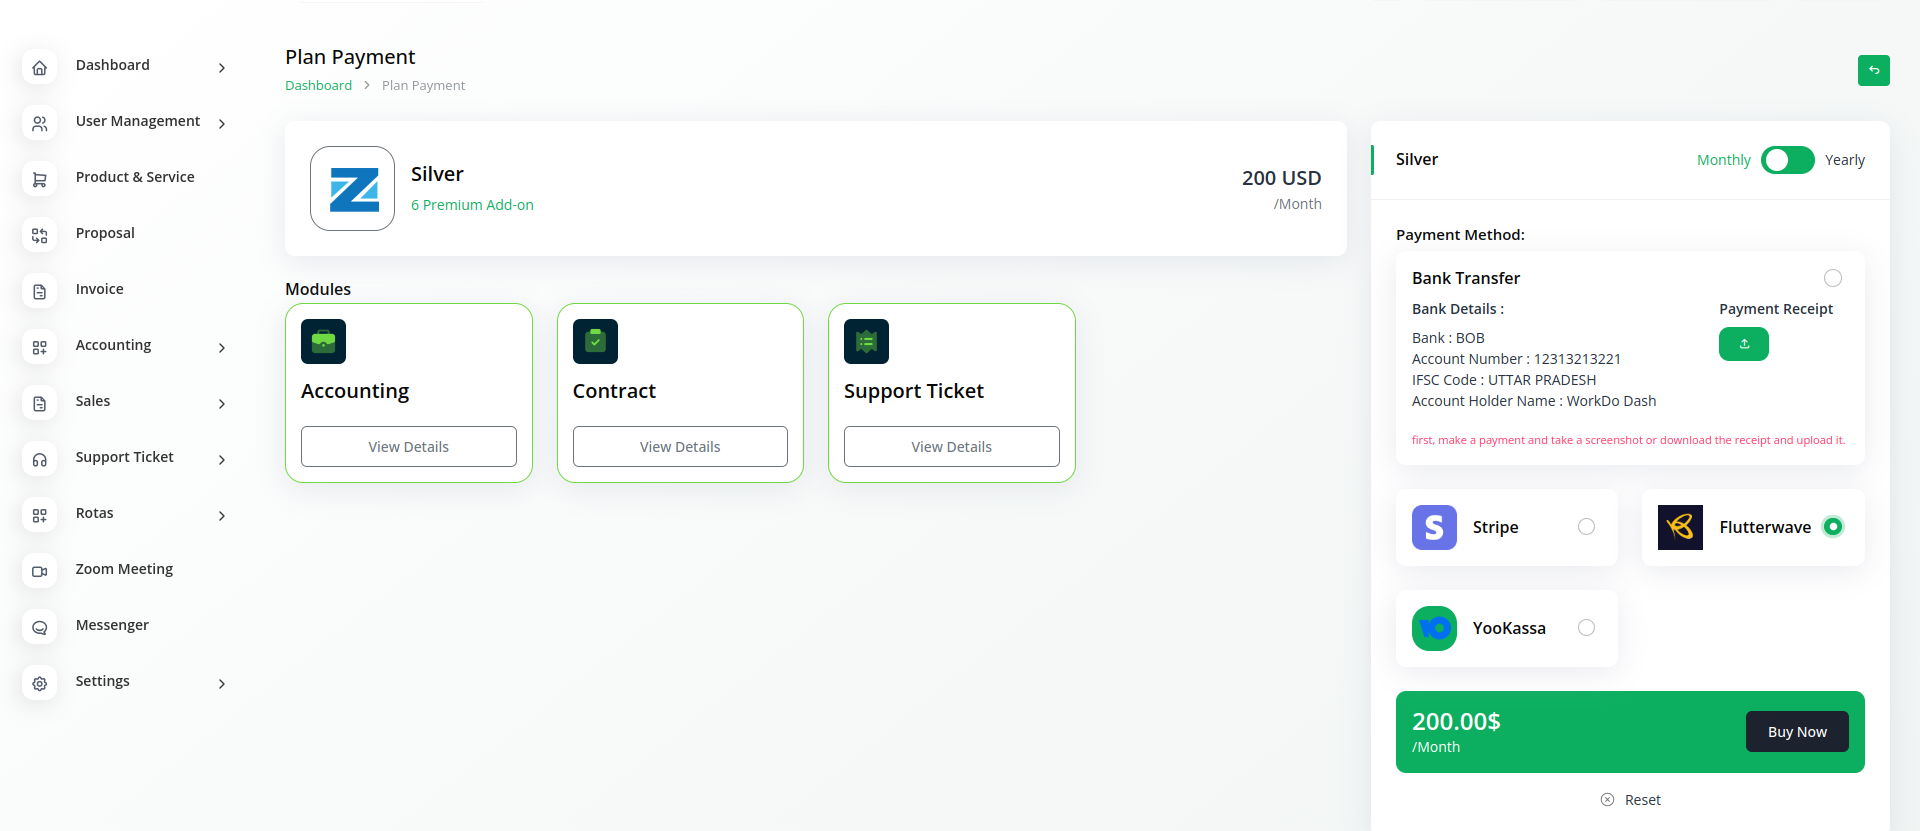Select the Stripe payment radio button
Image resolution: width=1920 pixels, height=831 pixels.
pyautogui.click(x=1586, y=527)
